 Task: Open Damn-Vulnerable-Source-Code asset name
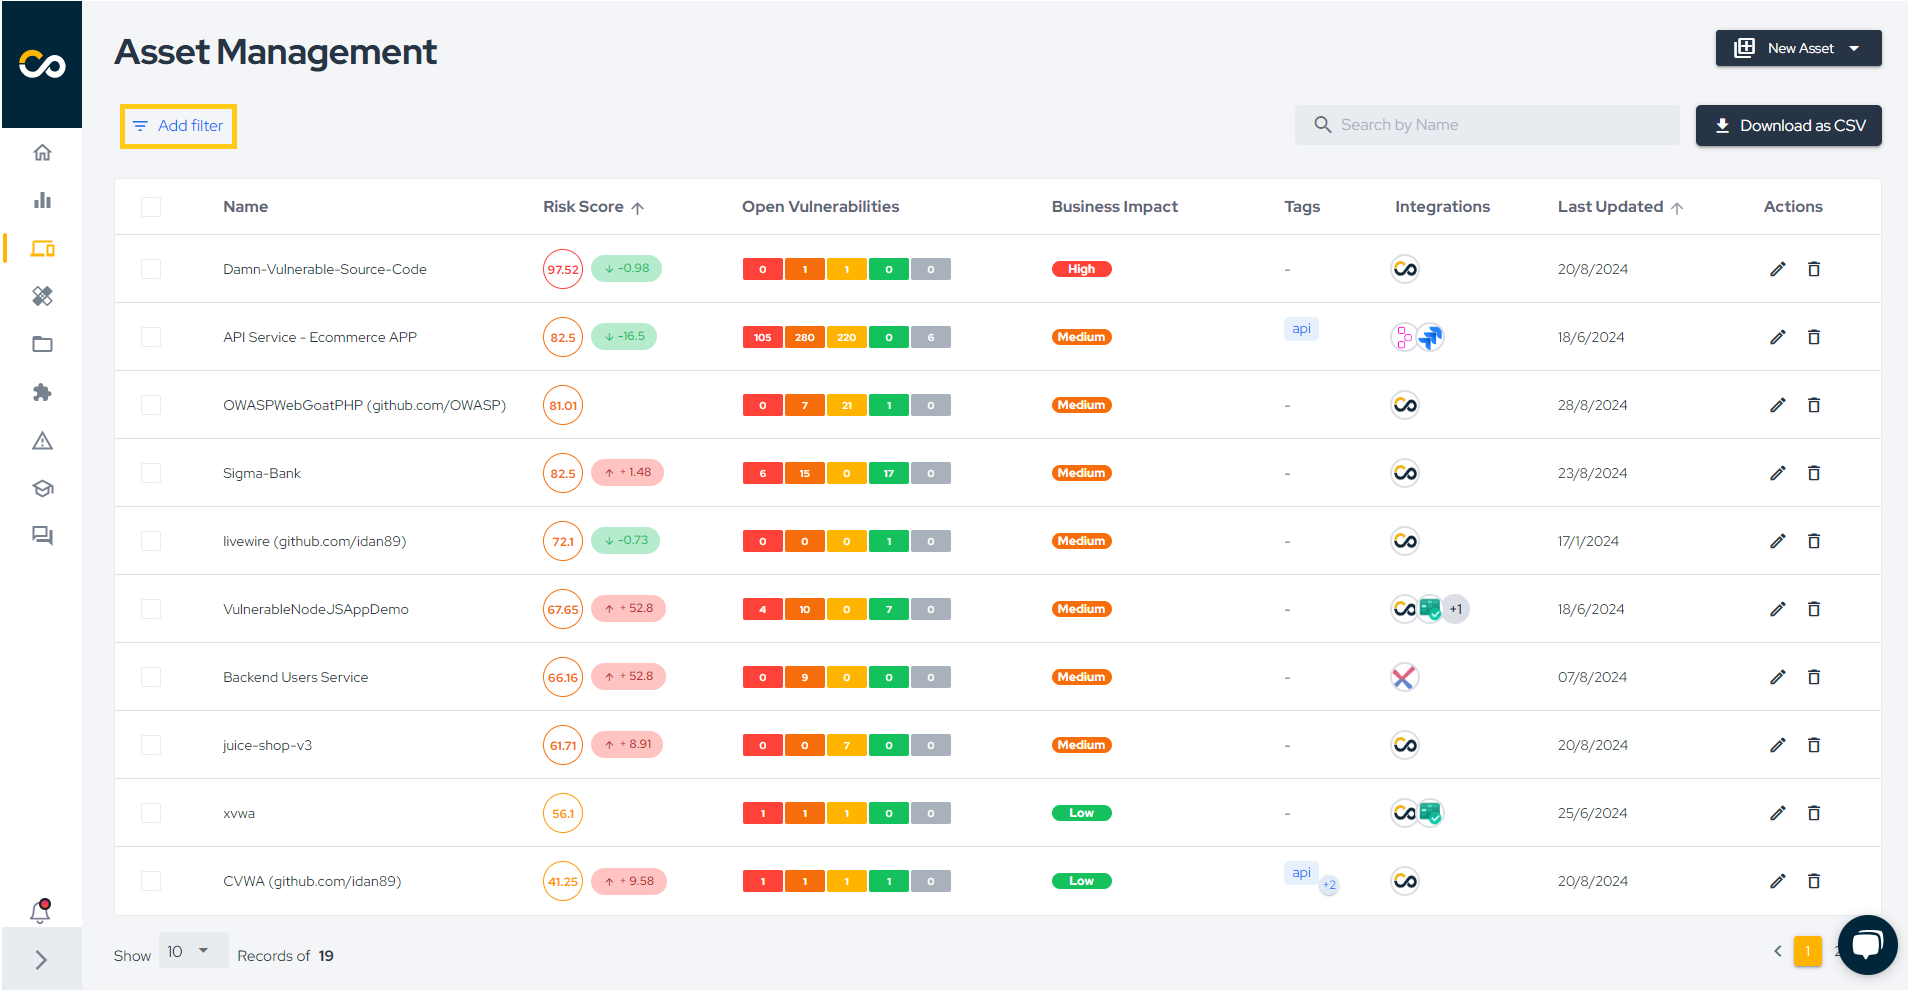325,269
